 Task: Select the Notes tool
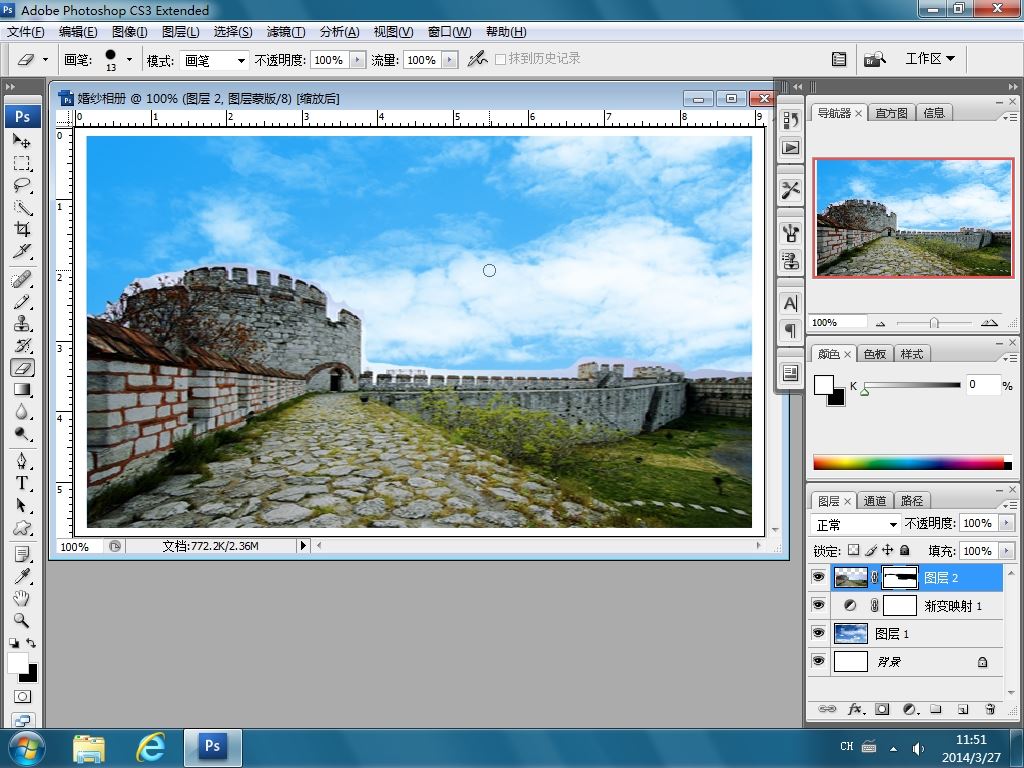[x=22, y=554]
